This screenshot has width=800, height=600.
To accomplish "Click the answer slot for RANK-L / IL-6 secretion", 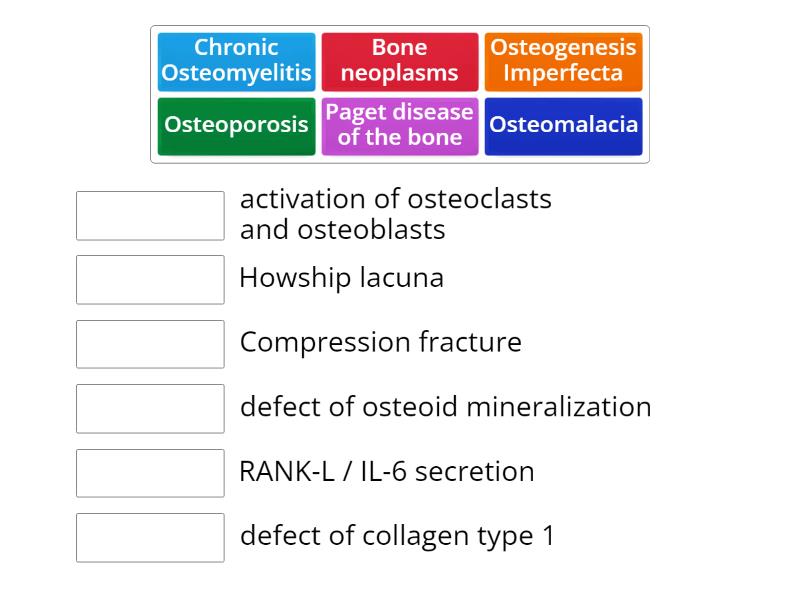I will click(x=150, y=473).
